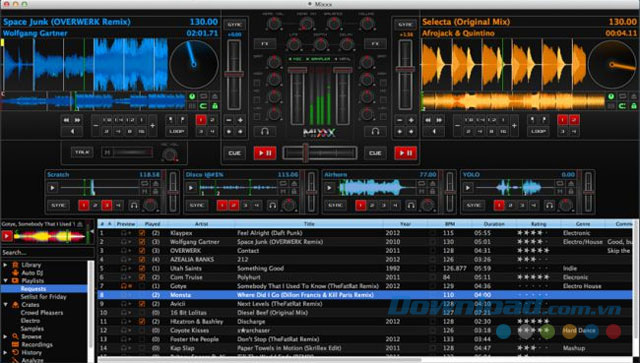Trigger hotcue 3 on right deck
This screenshot has width=640, height=363.
pos(562,131)
